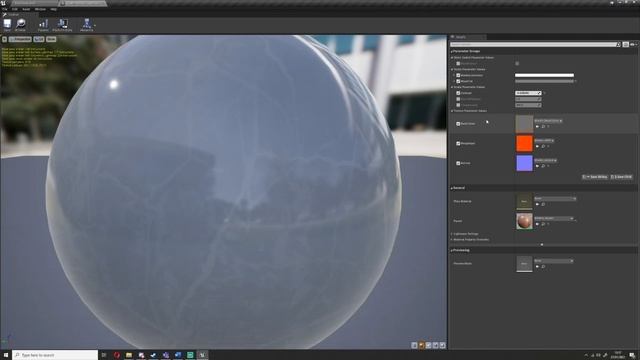640x360 pixels.
Task: Toggle the static switch value checkbox
Action: [517, 64]
